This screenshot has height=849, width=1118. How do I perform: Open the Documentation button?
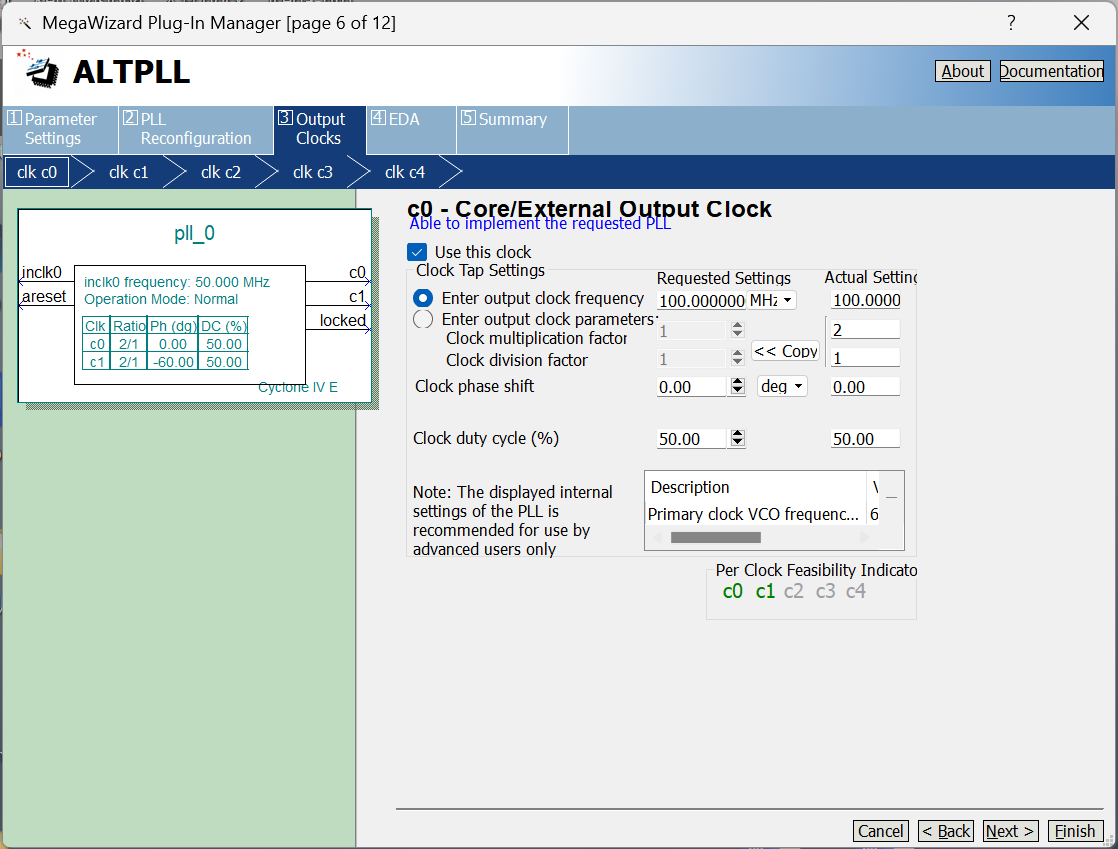1052,71
